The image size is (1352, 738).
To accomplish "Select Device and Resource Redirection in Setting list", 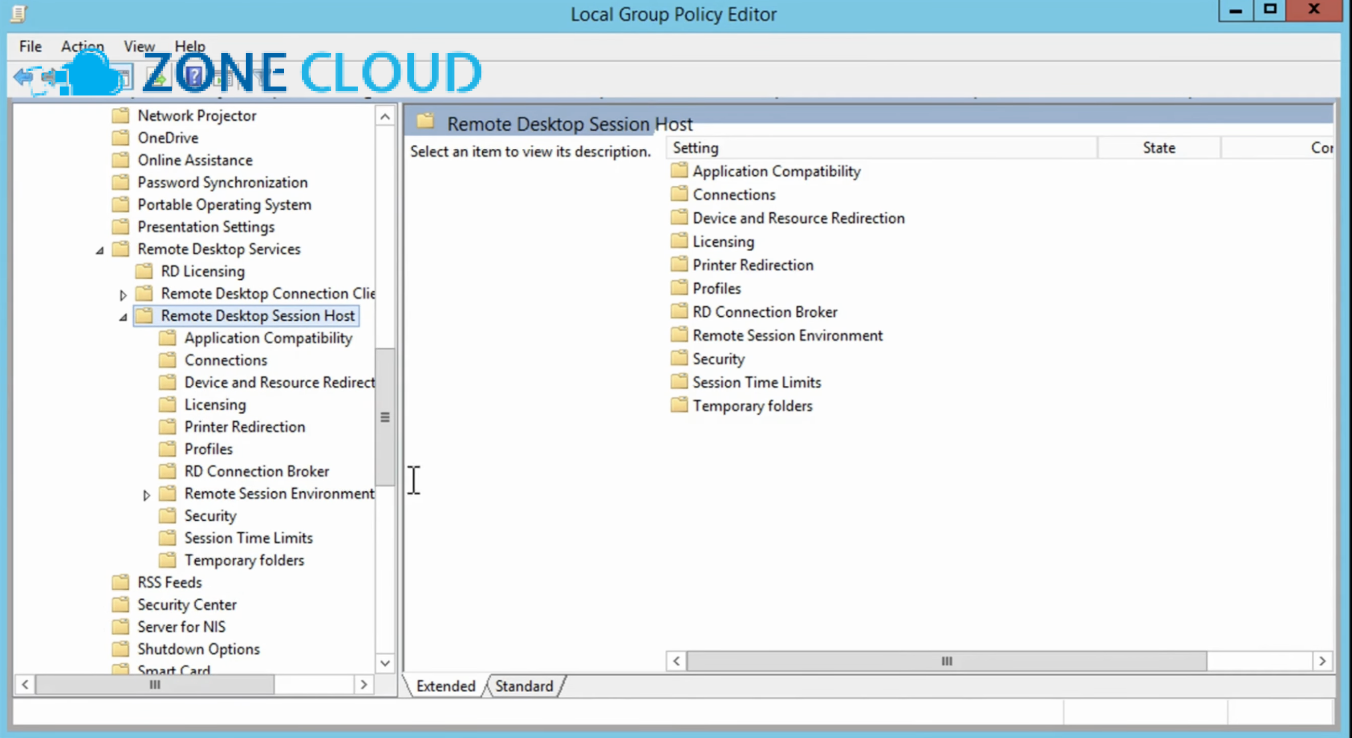I will pyautogui.click(x=798, y=218).
